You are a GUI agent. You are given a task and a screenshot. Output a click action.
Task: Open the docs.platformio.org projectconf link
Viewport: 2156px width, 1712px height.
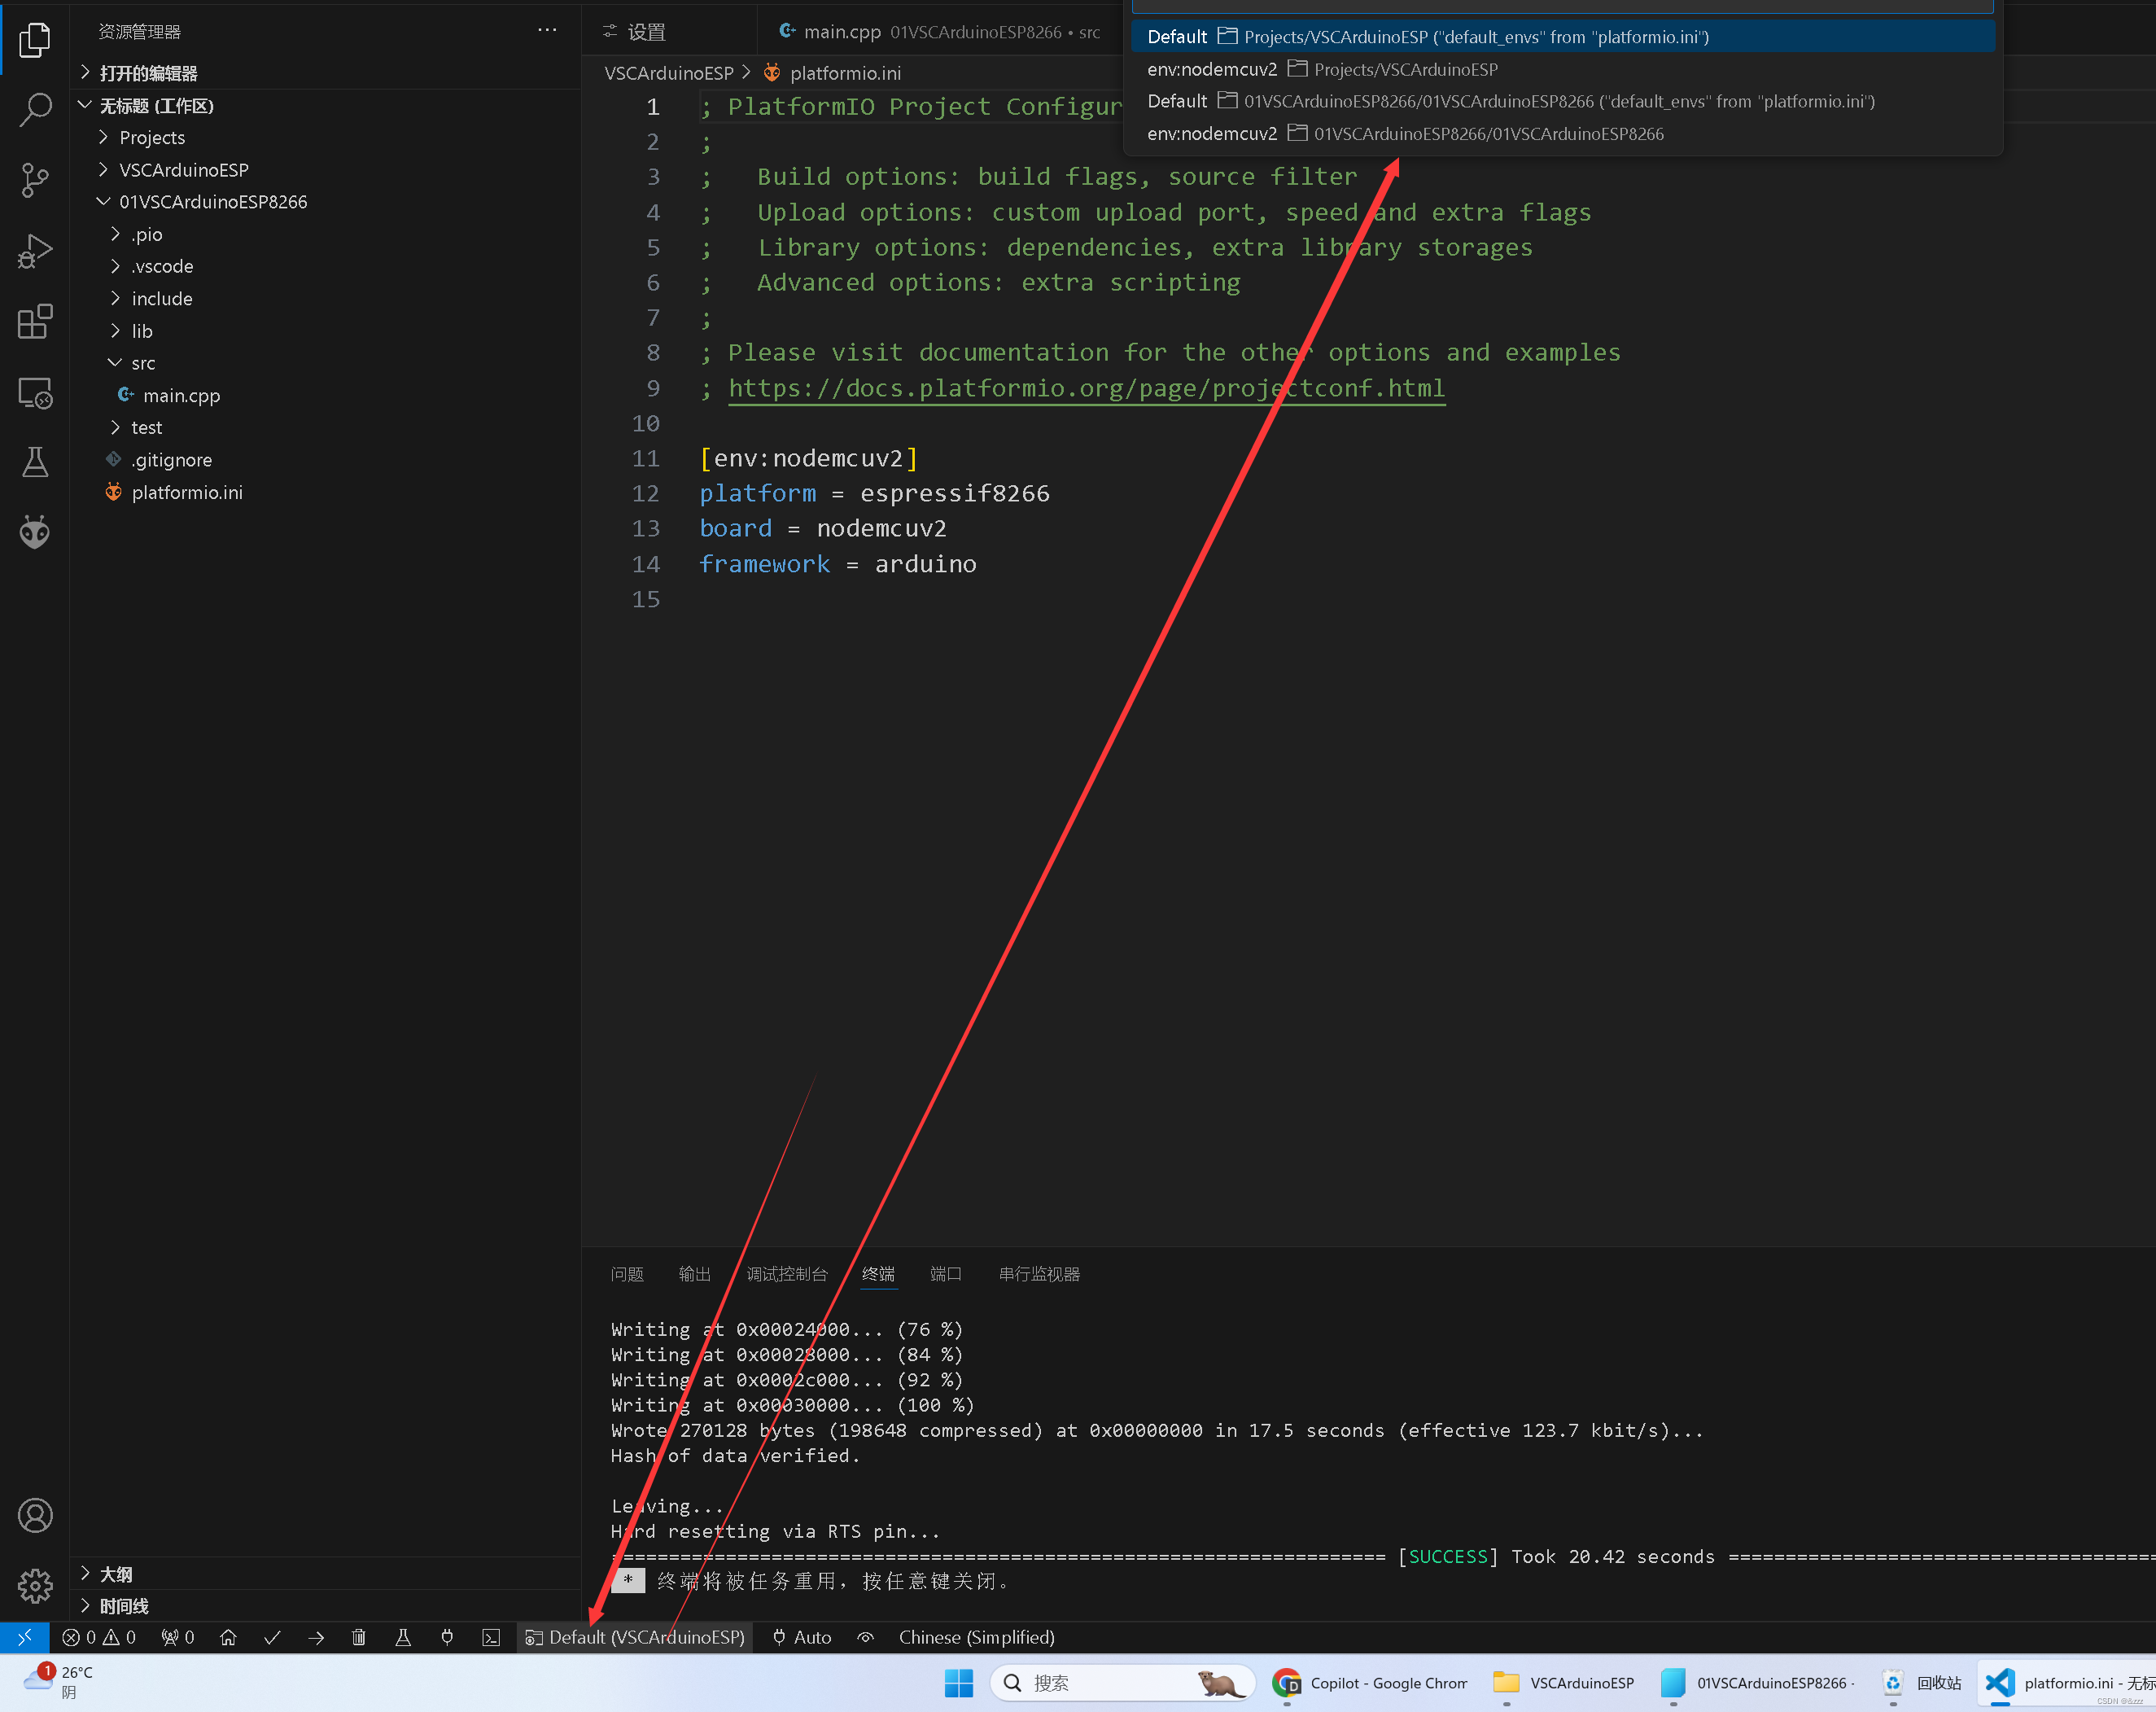tap(1086, 388)
